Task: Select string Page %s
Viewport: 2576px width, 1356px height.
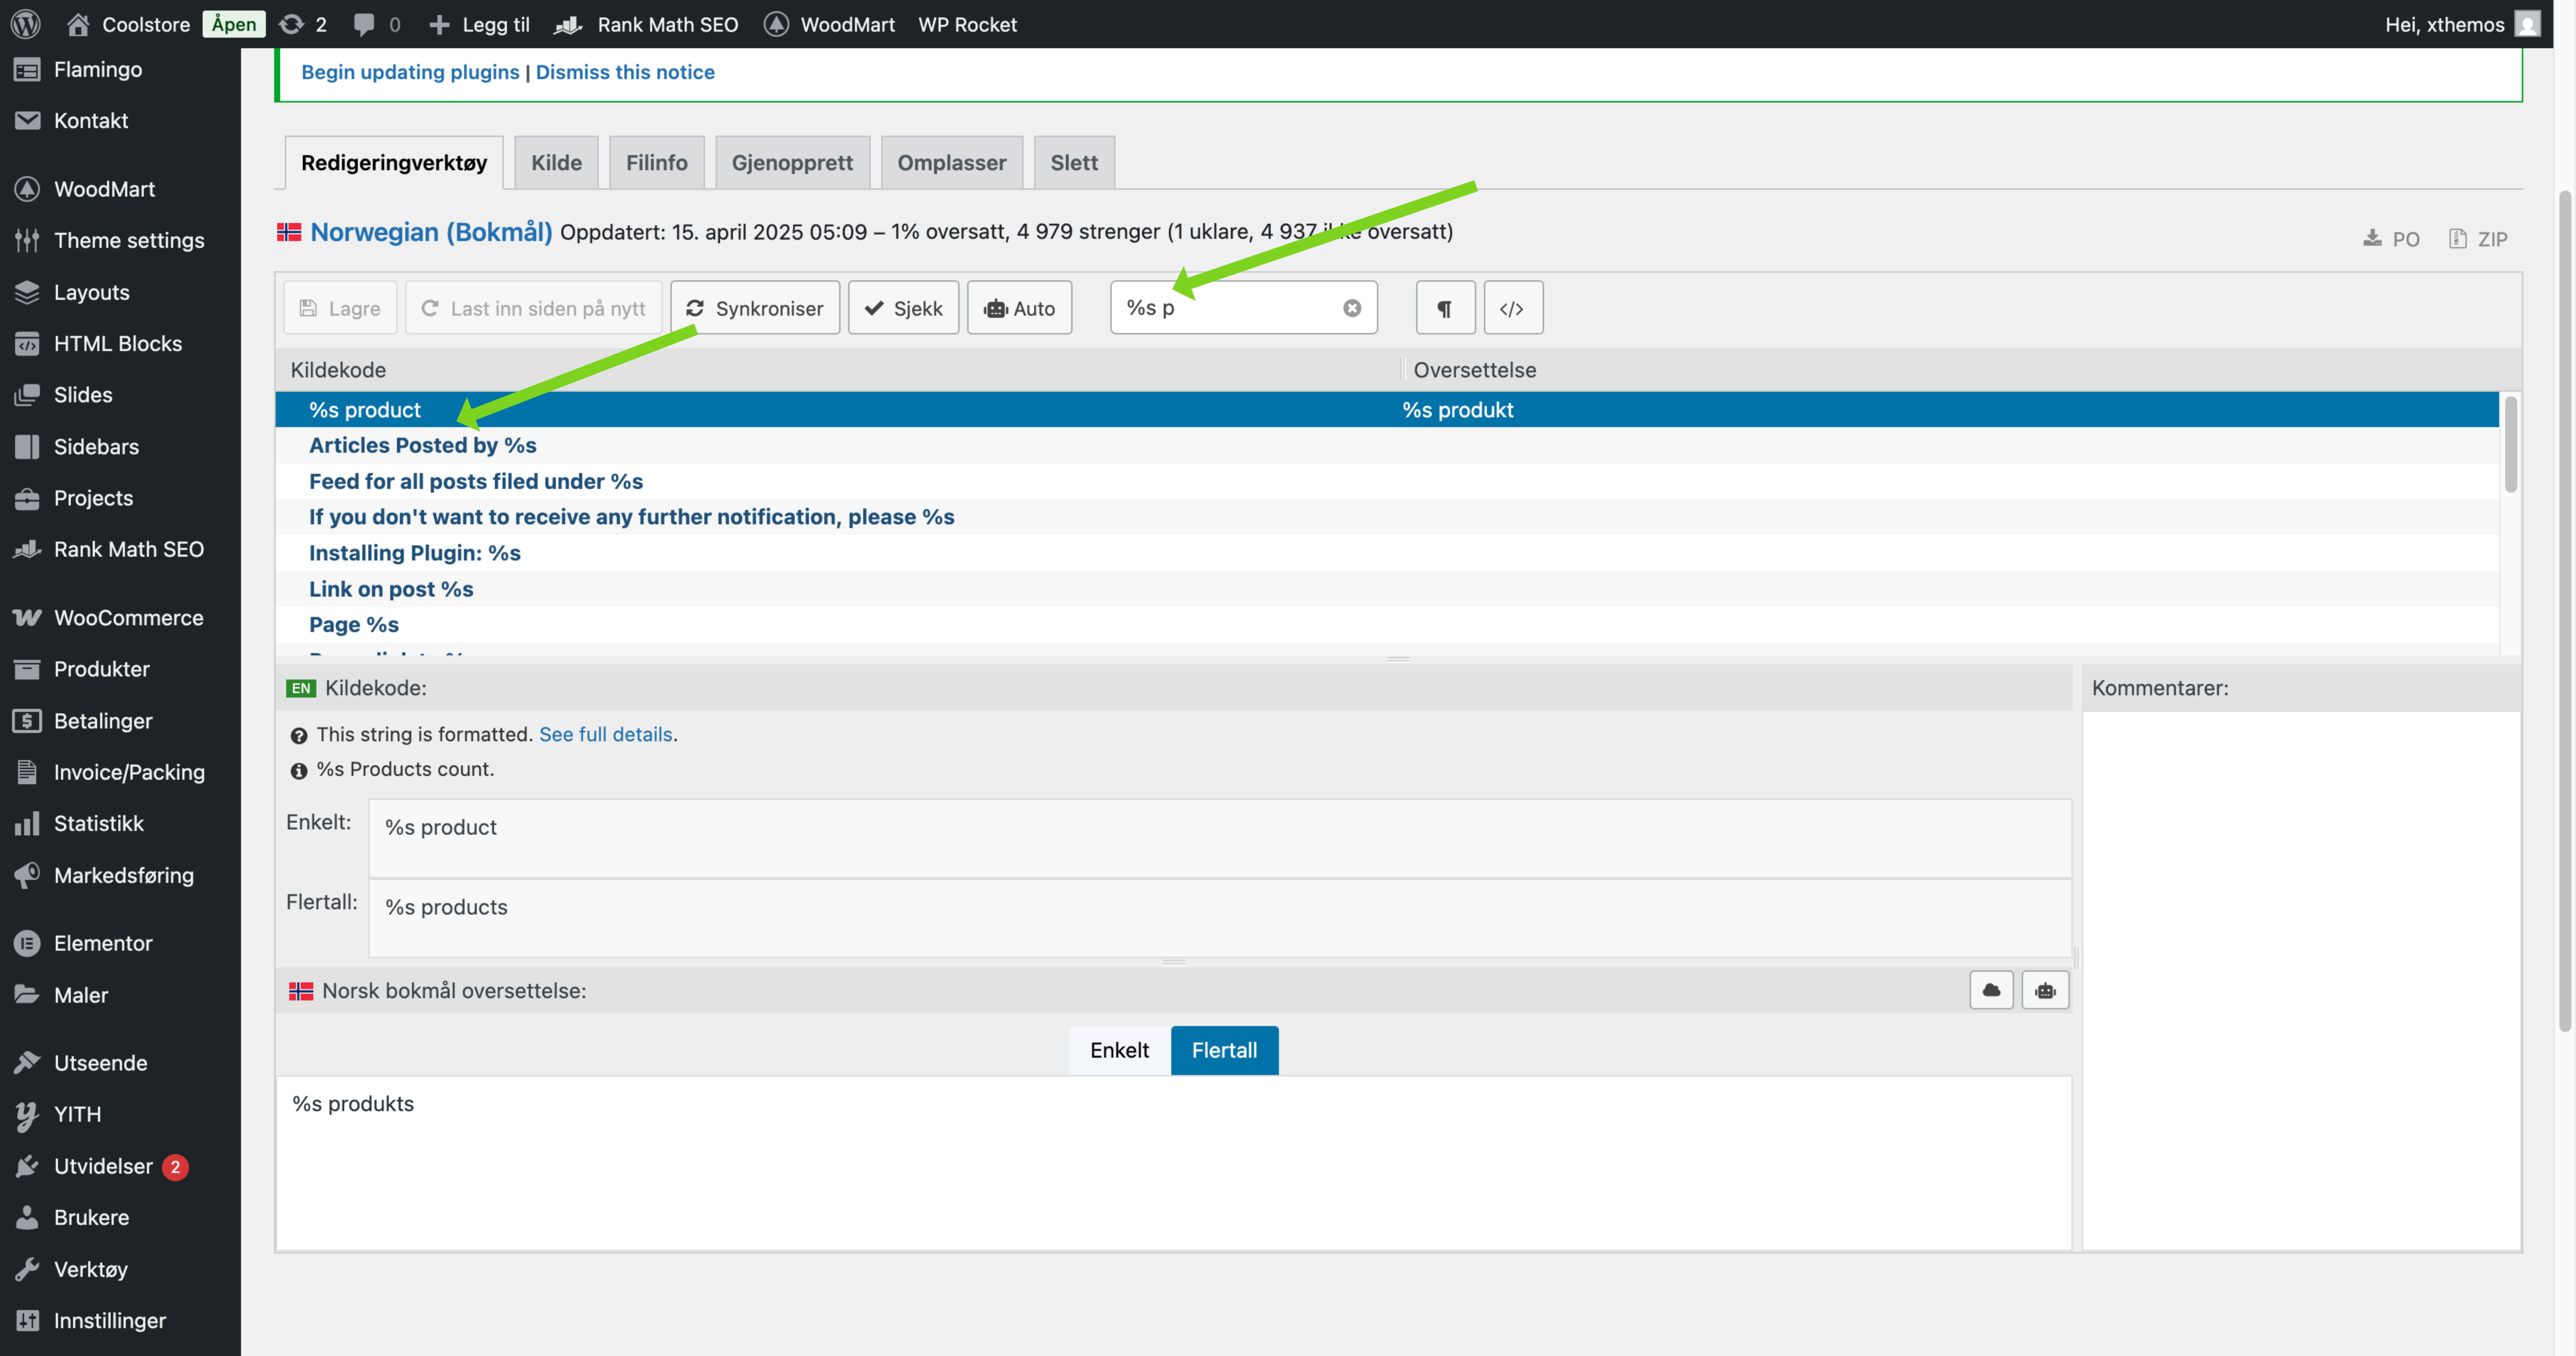Action: (1387, 625)
